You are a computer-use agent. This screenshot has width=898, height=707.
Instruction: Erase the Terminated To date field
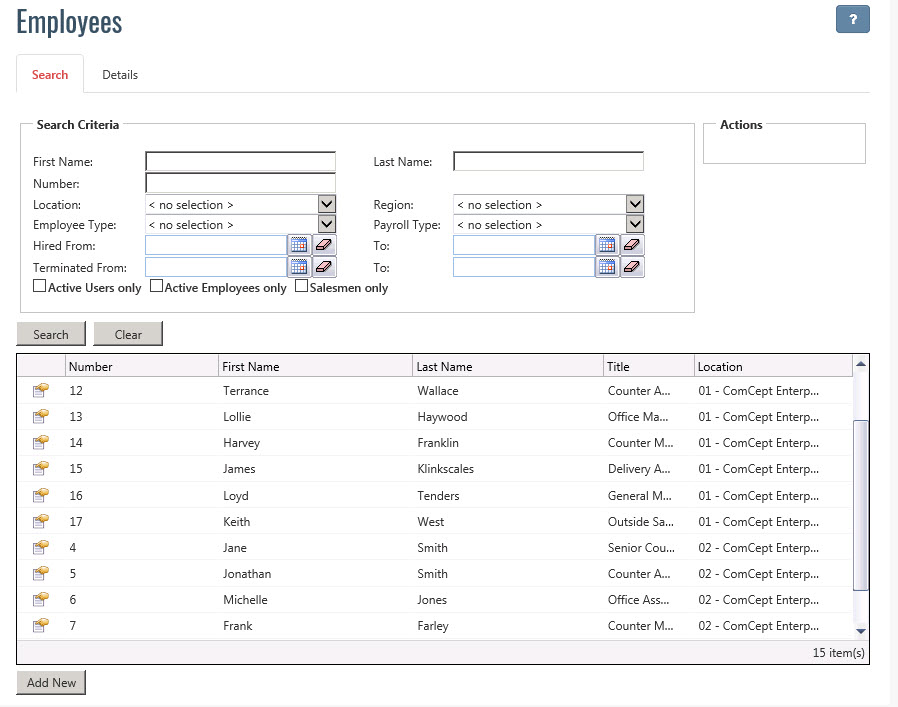[x=632, y=267]
